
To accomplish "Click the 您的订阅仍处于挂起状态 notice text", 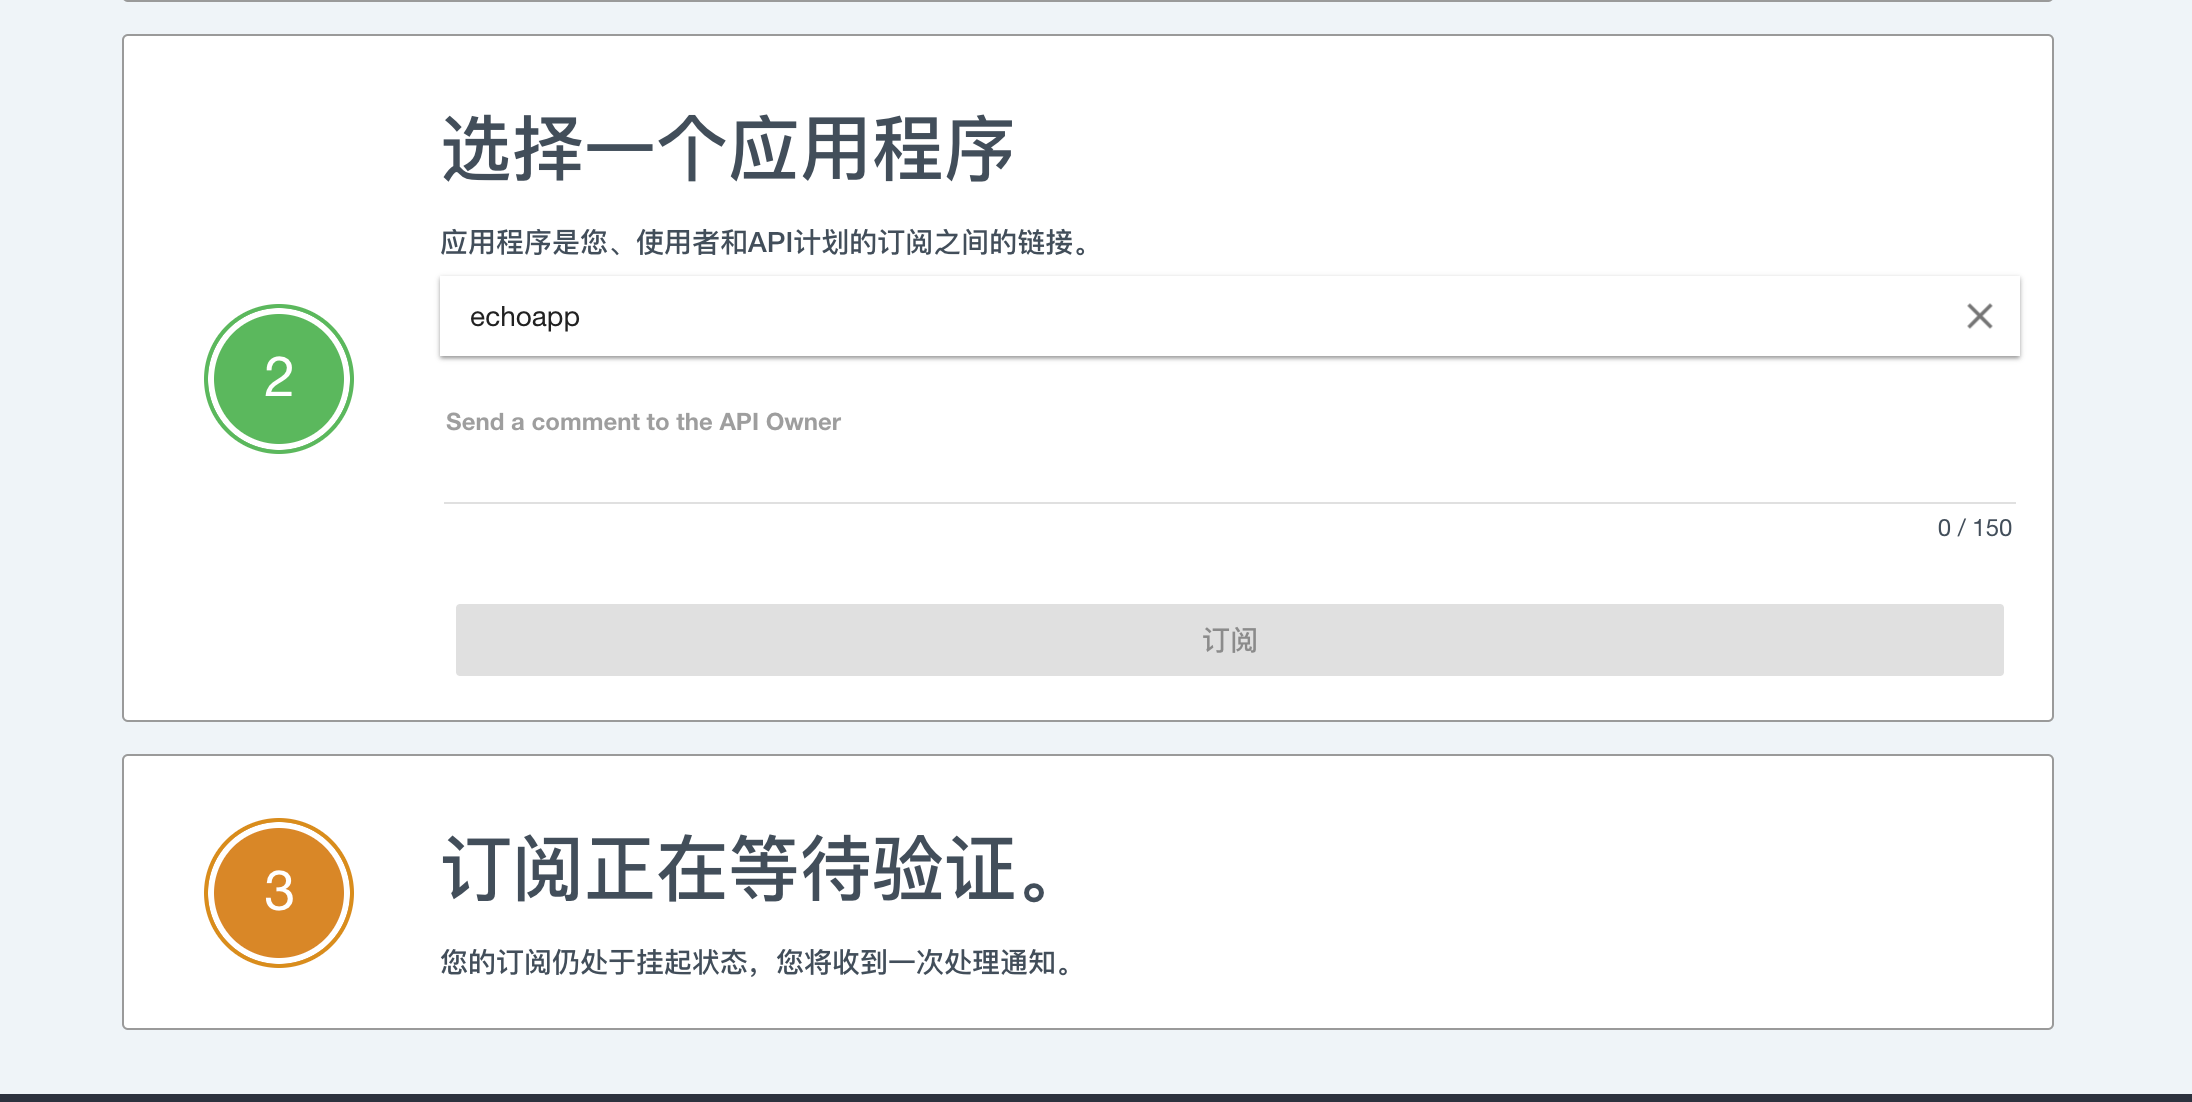I will pos(758,962).
